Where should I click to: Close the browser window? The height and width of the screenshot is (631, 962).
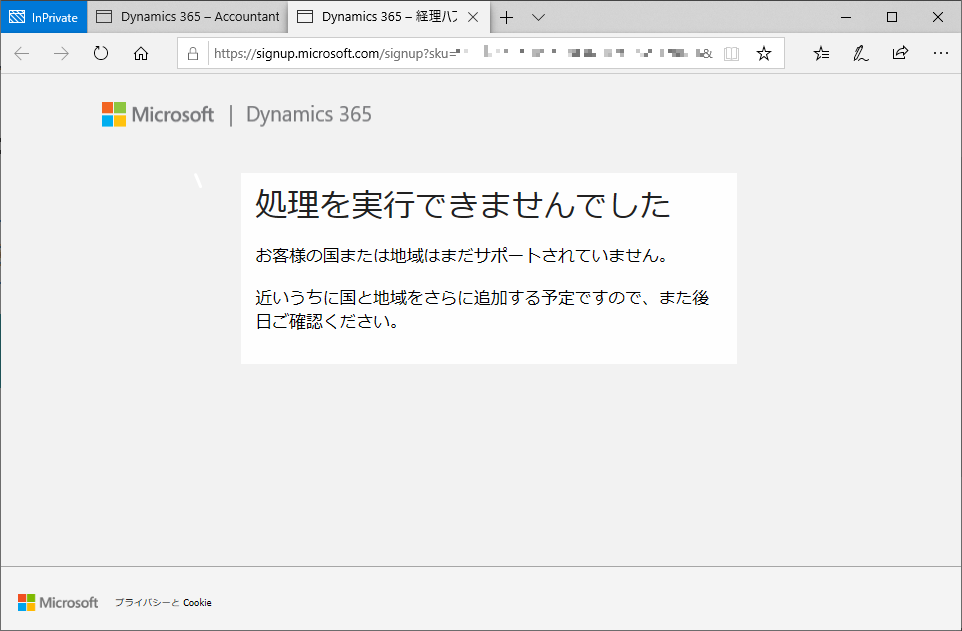[938, 18]
